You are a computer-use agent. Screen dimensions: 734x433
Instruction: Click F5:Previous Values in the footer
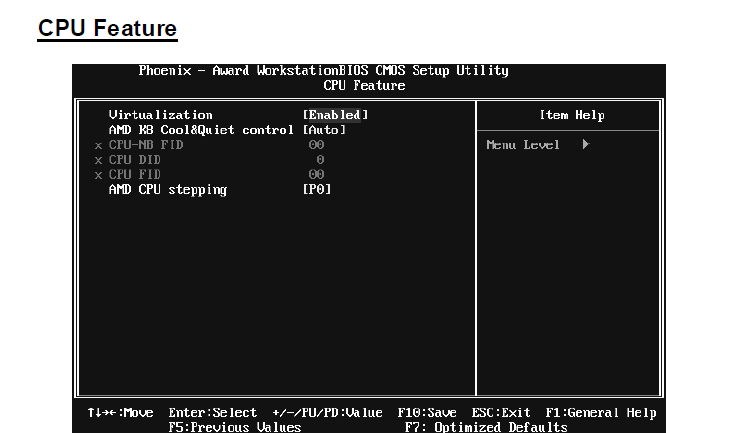[235, 427]
